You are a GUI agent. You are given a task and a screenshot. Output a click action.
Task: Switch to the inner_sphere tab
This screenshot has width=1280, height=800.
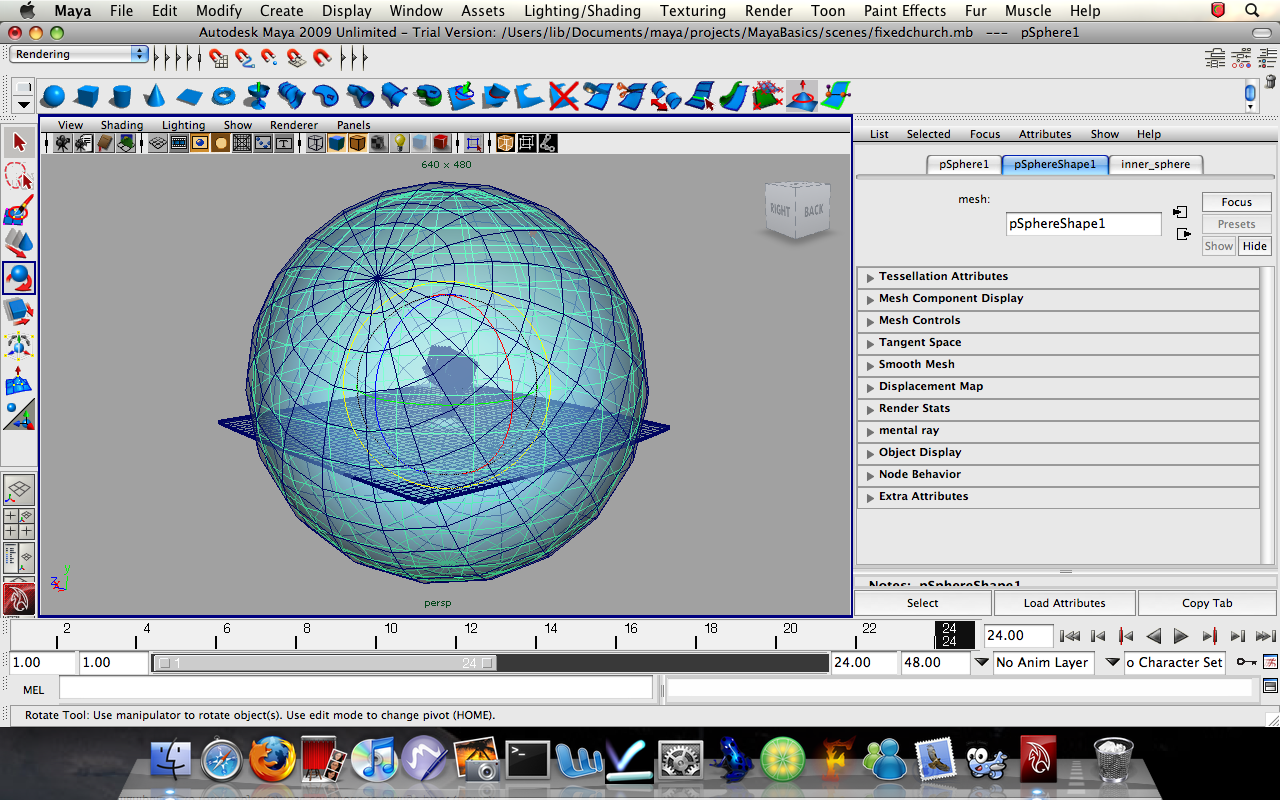point(1156,165)
